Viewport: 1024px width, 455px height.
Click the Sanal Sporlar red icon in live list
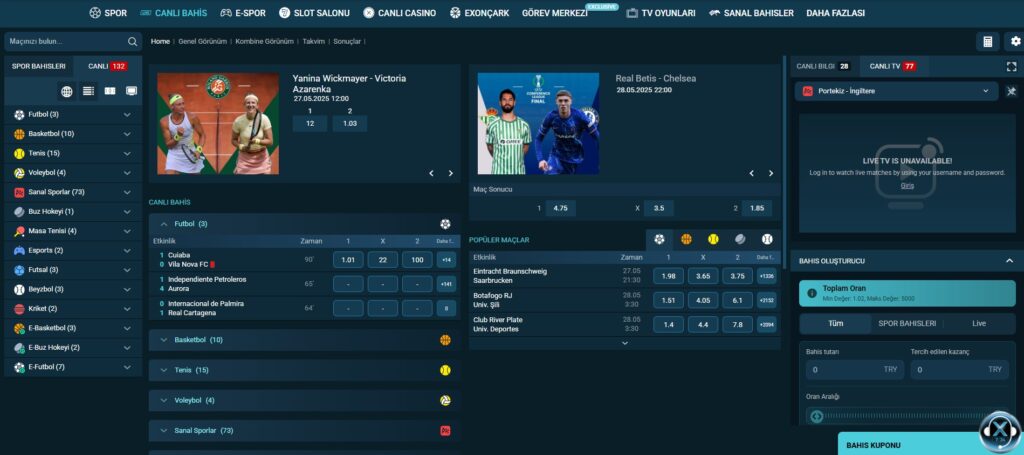coord(445,431)
